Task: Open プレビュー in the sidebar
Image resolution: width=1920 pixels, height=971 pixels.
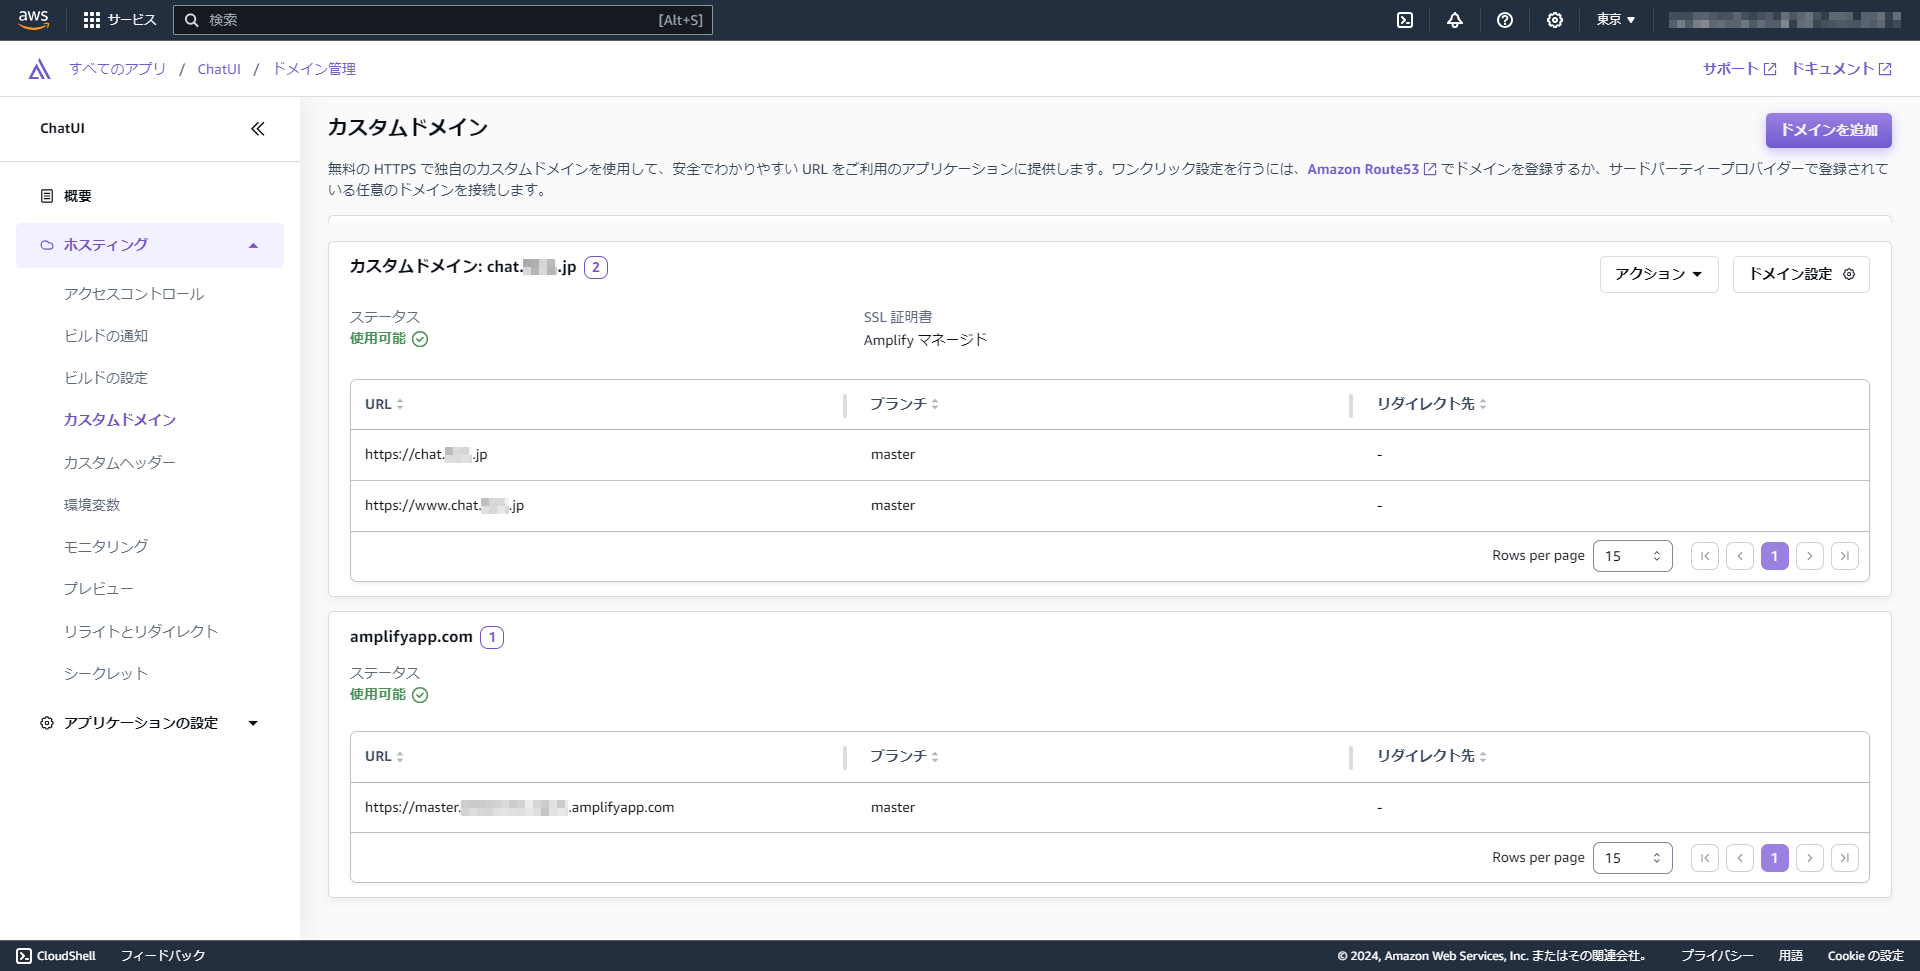Action: pyautogui.click(x=99, y=589)
